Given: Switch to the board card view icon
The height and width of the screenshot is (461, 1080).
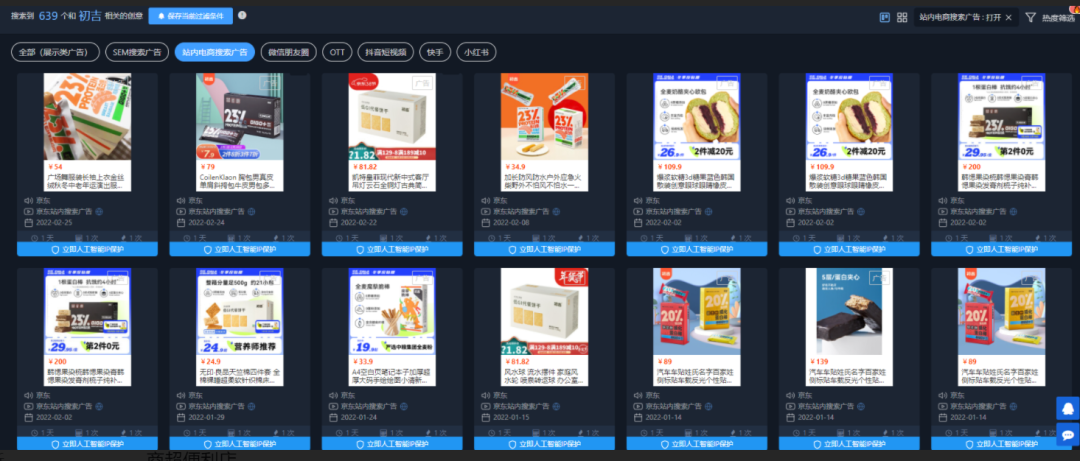Looking at the screenshot, I should point(885,17).
